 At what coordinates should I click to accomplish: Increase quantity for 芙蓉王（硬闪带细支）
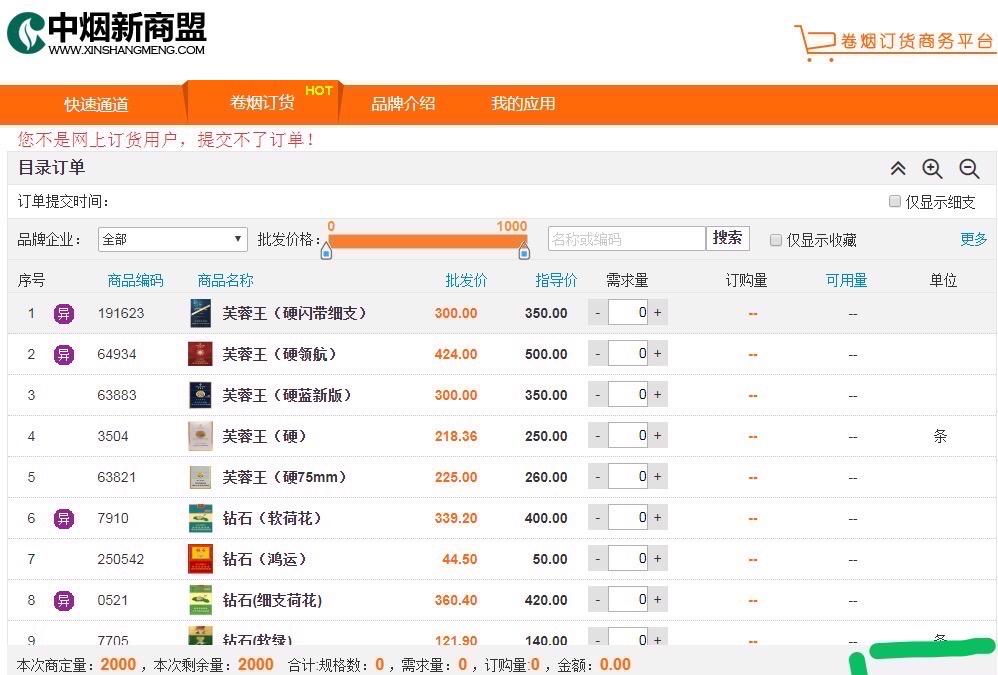pos(657,312)
